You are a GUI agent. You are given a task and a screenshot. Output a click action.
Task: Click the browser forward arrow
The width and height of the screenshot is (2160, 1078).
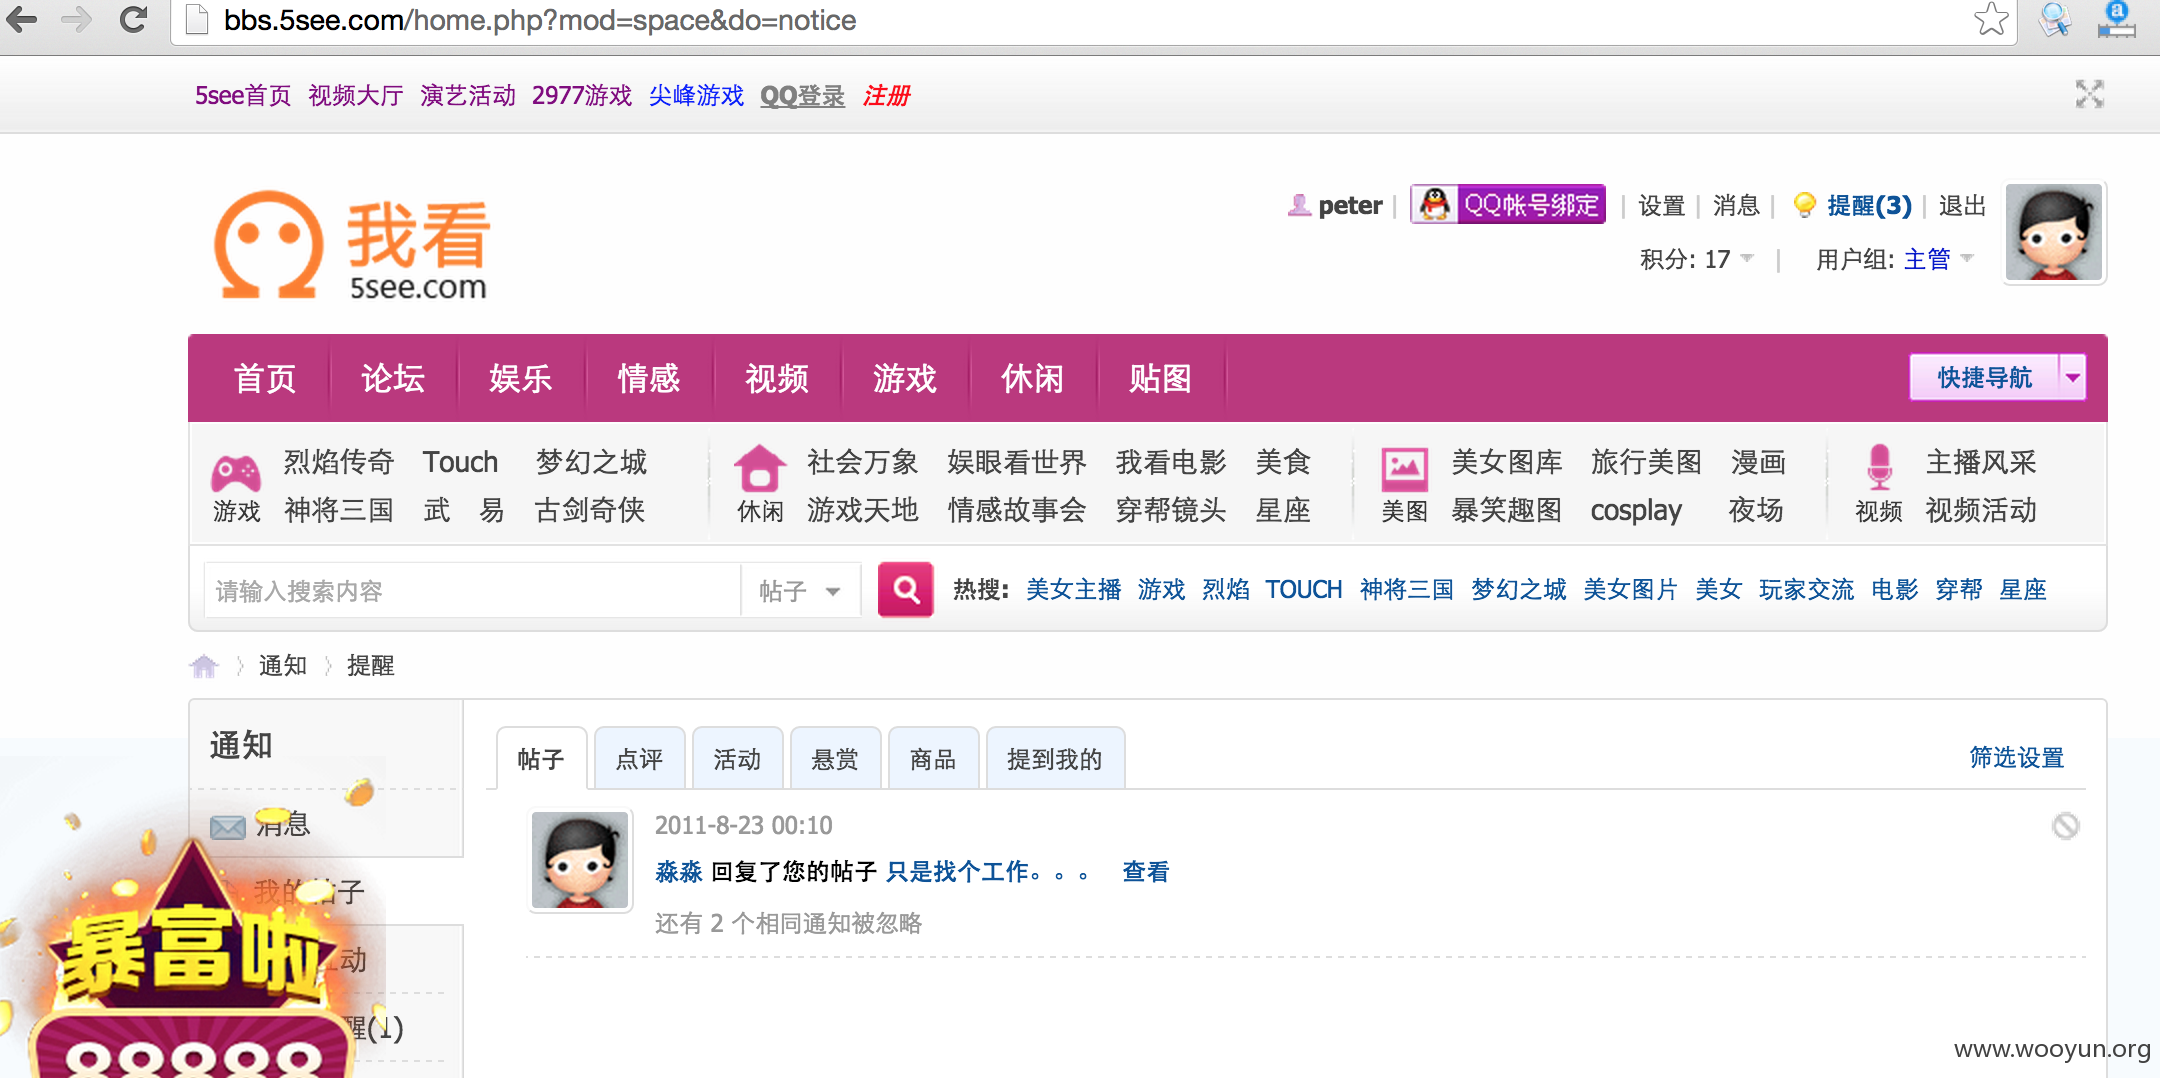(76, 19)
